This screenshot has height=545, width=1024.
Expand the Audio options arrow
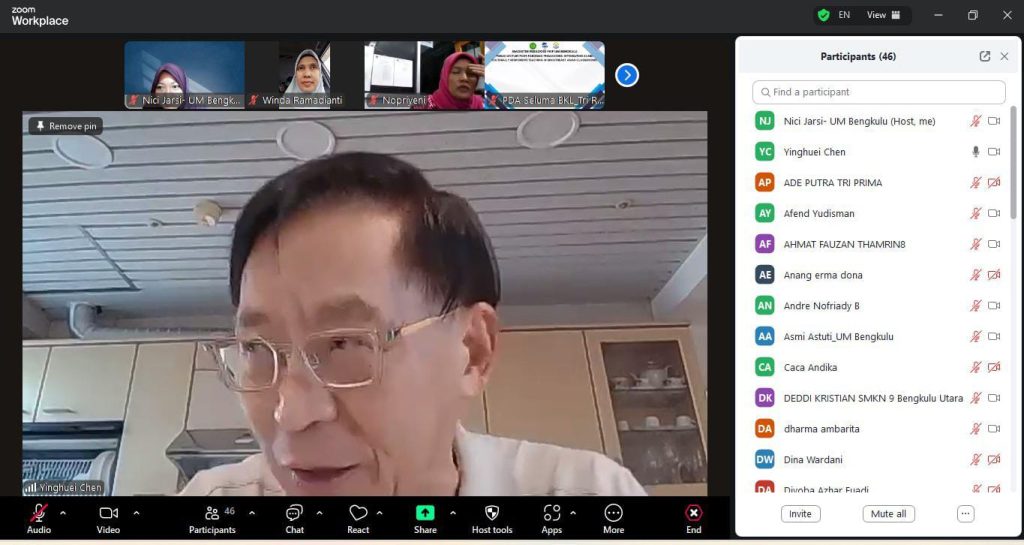click(x=63, y=513)
